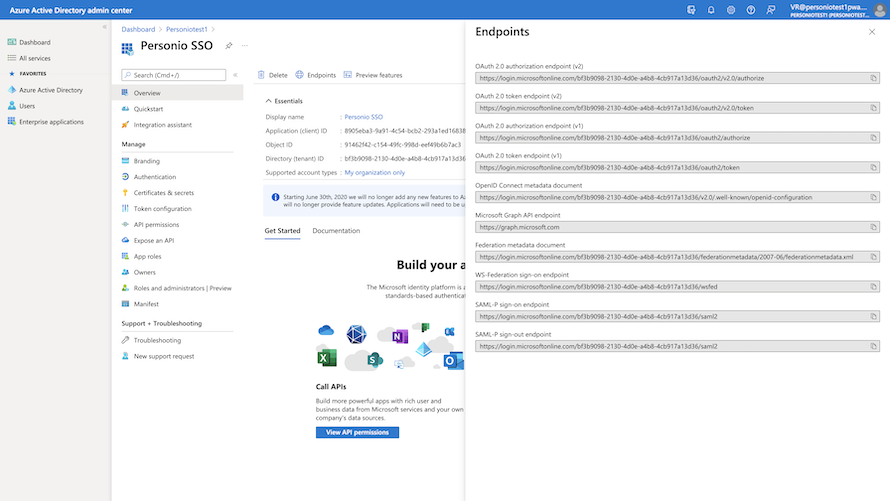Collapse the left navigation sidebar

tap(104, 27)
